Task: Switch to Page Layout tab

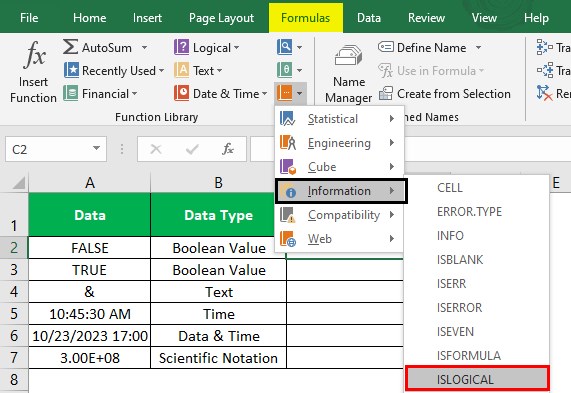Action: coord(221,18)
